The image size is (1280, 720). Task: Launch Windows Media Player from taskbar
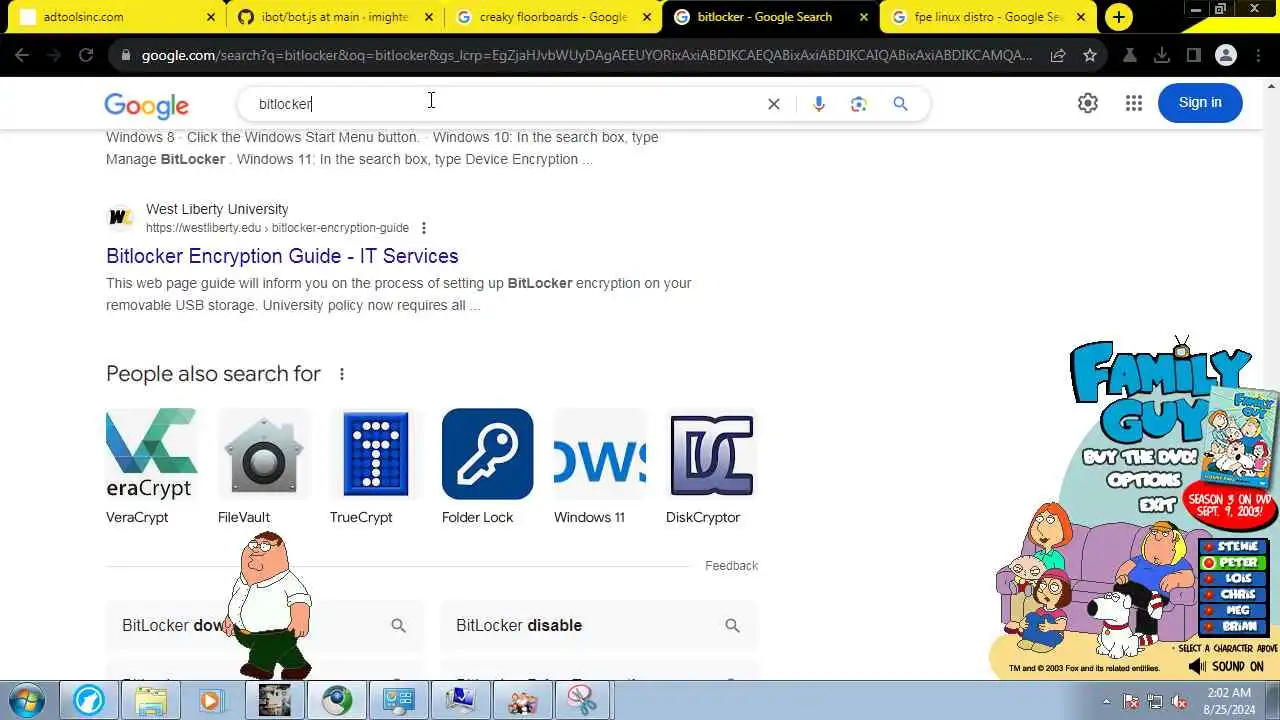[x=211, y=701]
